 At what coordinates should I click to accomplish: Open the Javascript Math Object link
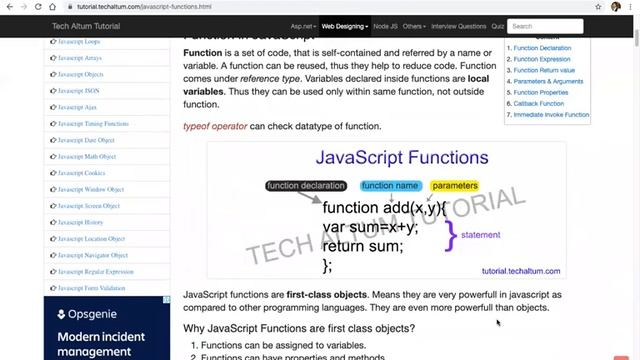click(x=87, y=156)
